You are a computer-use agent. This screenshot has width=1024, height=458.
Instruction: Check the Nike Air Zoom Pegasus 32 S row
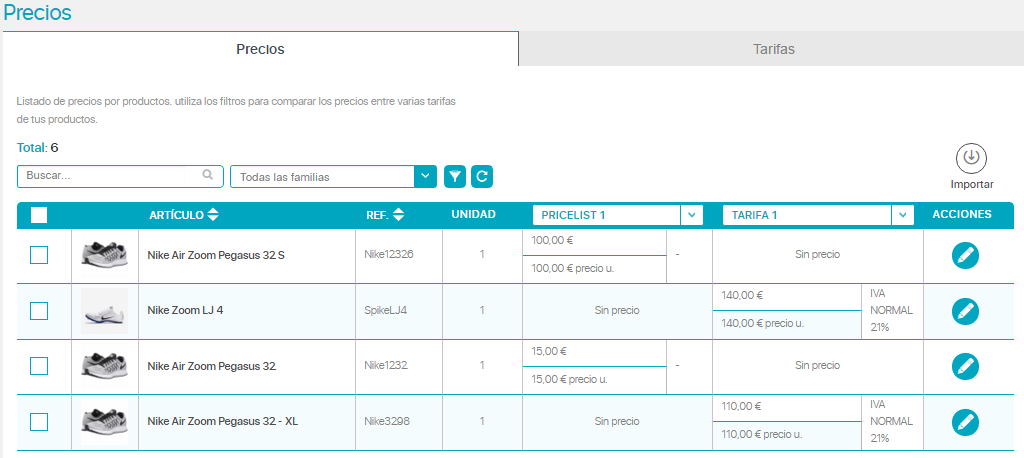39,255
